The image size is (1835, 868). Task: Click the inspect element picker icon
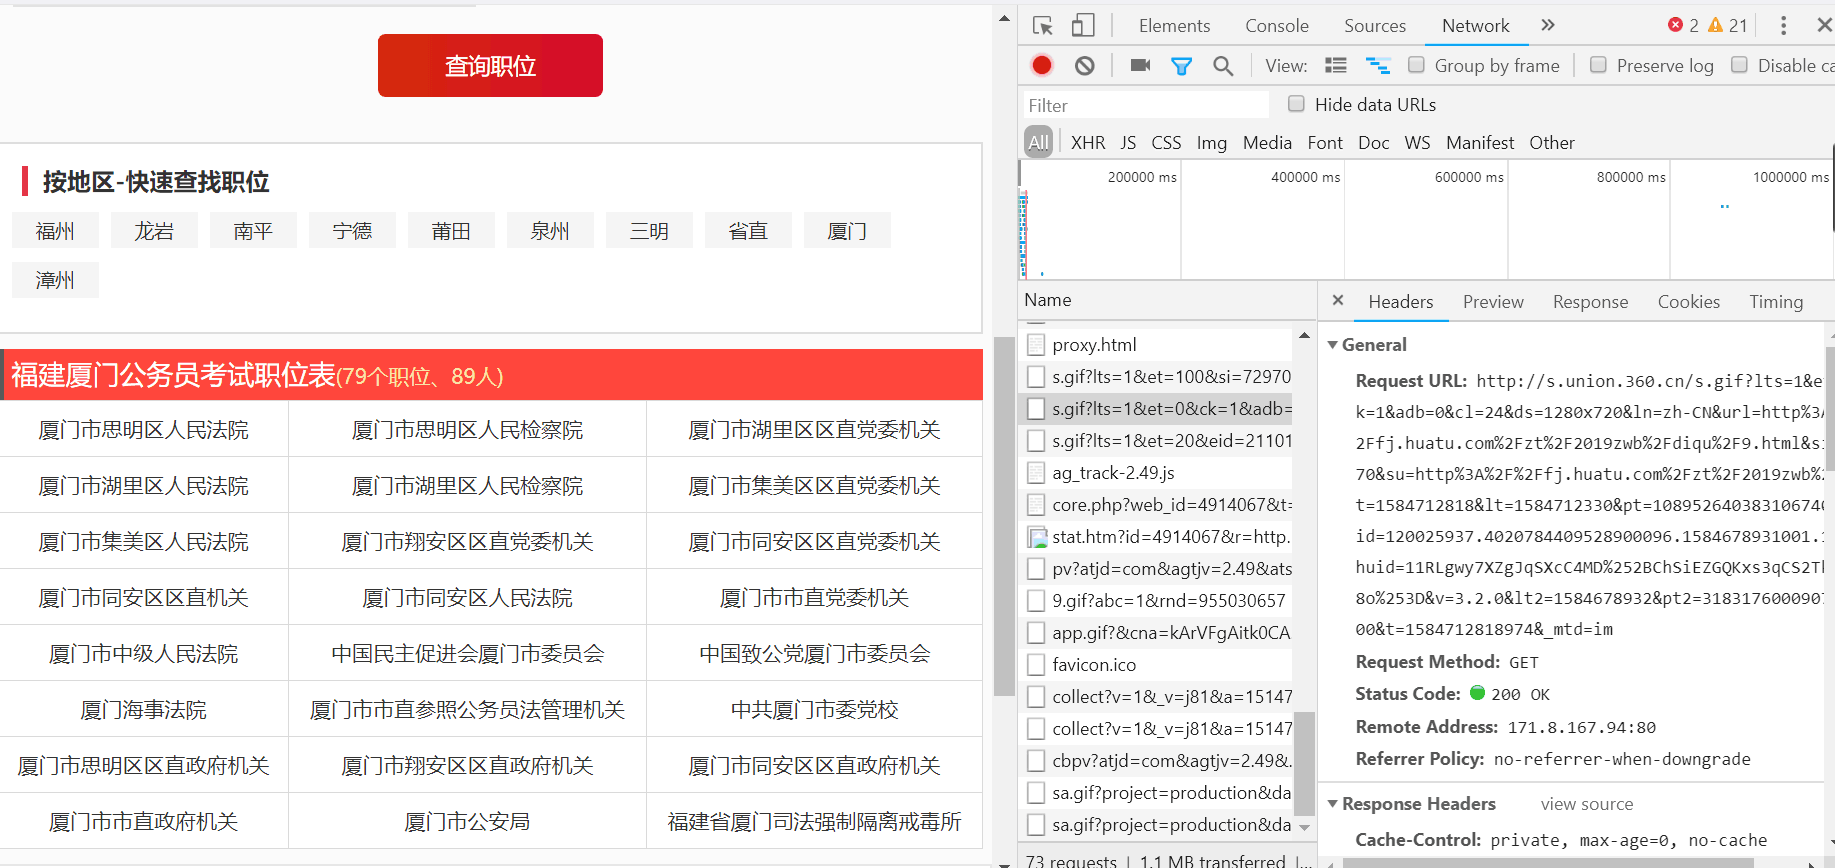pos(1043,26)
